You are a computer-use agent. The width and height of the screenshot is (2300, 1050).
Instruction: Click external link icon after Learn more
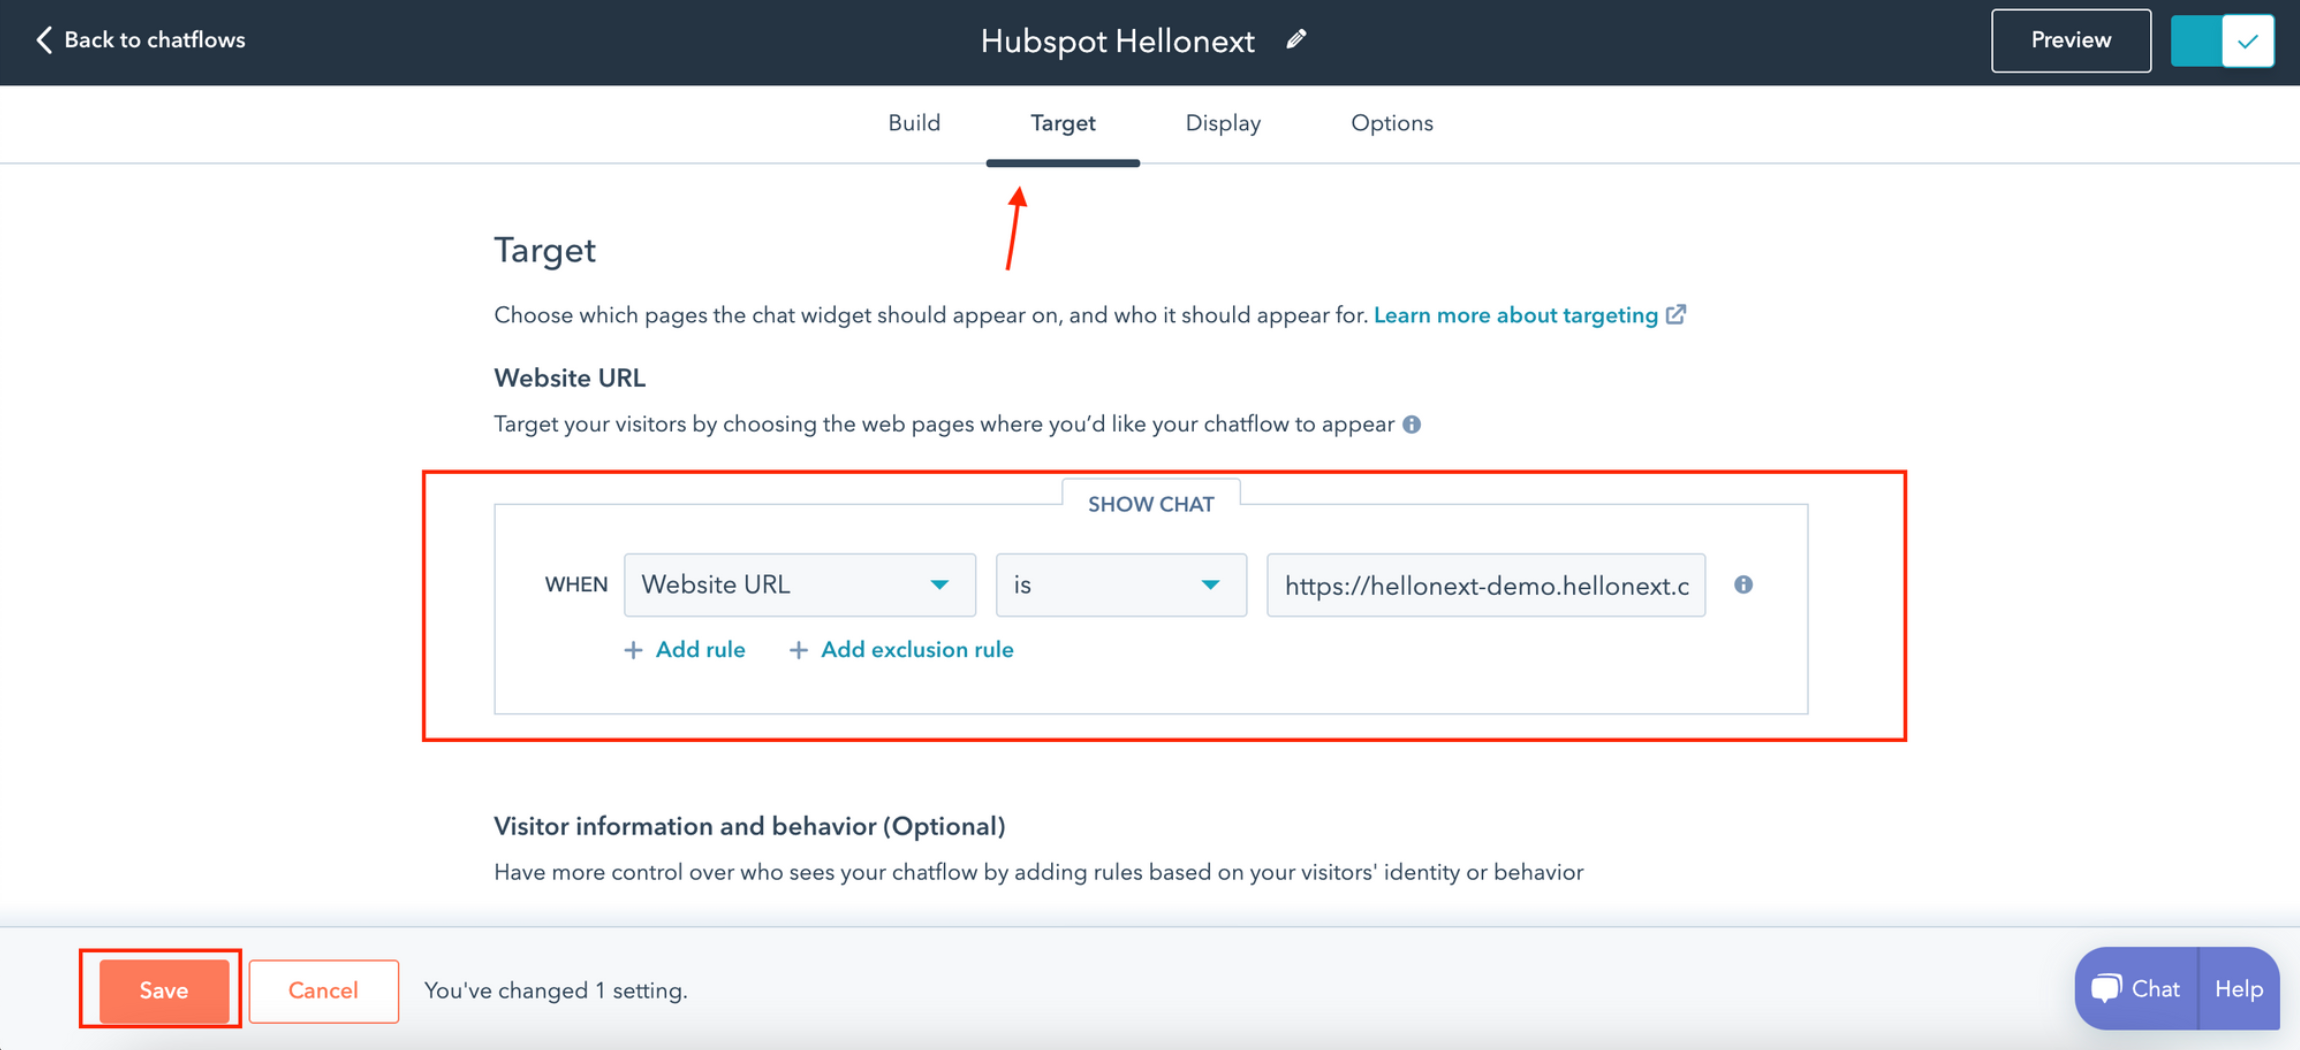(x=1676, y=315)
